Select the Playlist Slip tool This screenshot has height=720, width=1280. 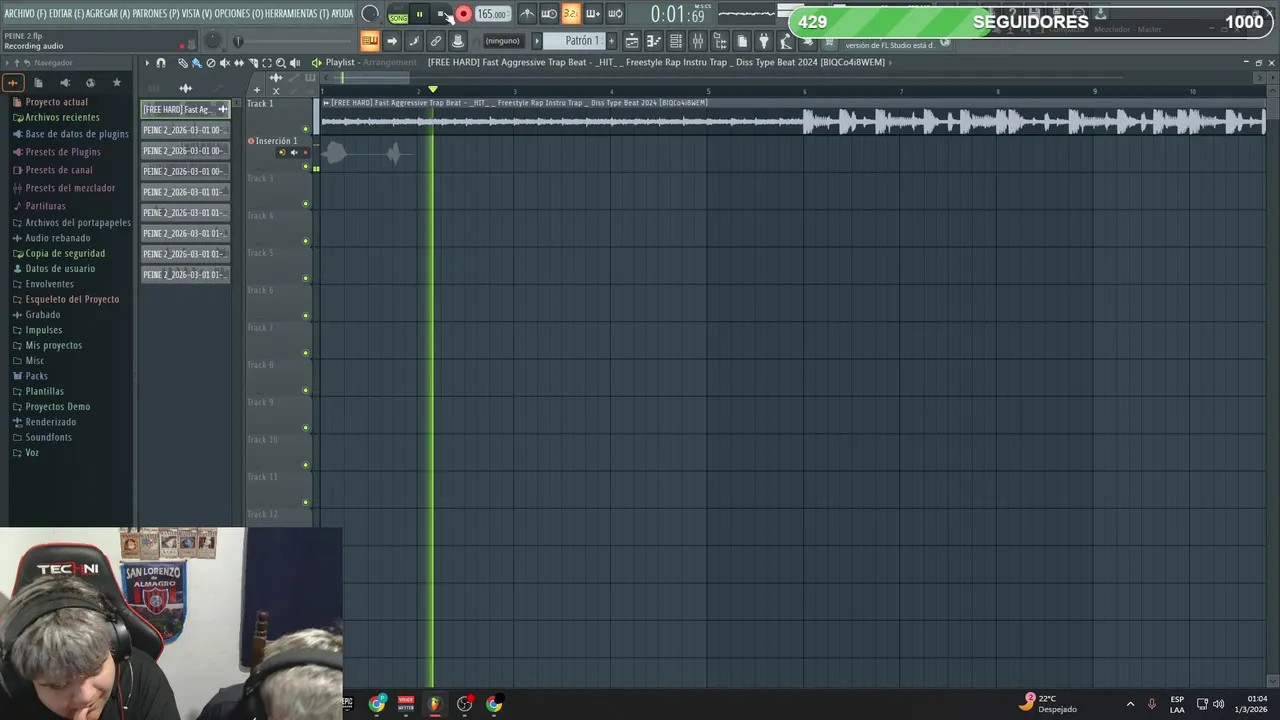[238, 63]
